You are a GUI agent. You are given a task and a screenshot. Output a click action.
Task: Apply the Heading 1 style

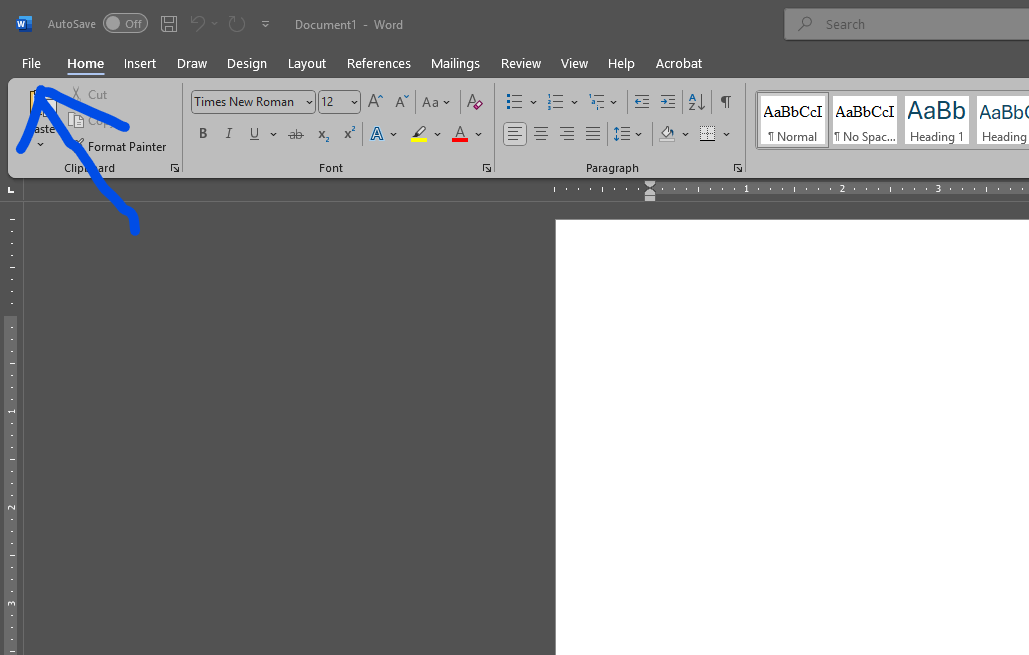pyautogui.click(x=936, y=121)
